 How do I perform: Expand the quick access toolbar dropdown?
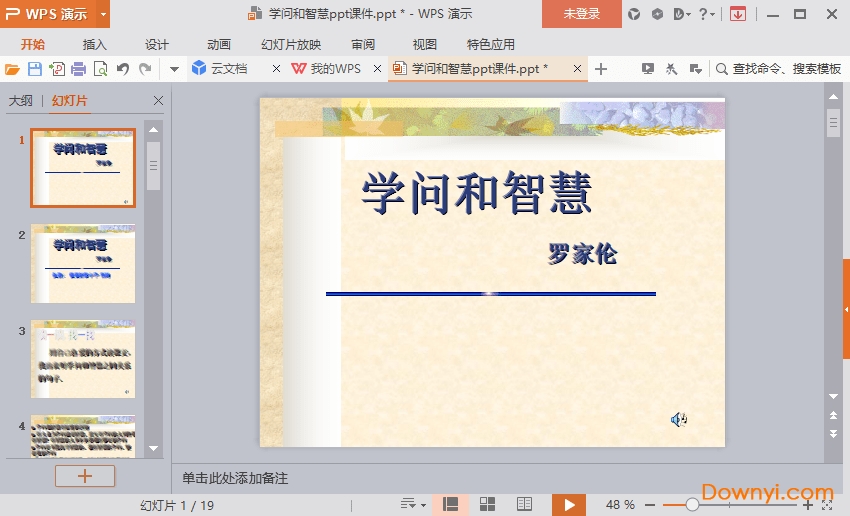point(174,69)
